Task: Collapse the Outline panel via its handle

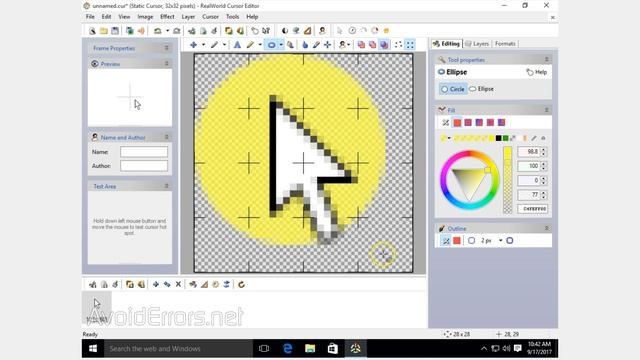Action: coord(547,228)
